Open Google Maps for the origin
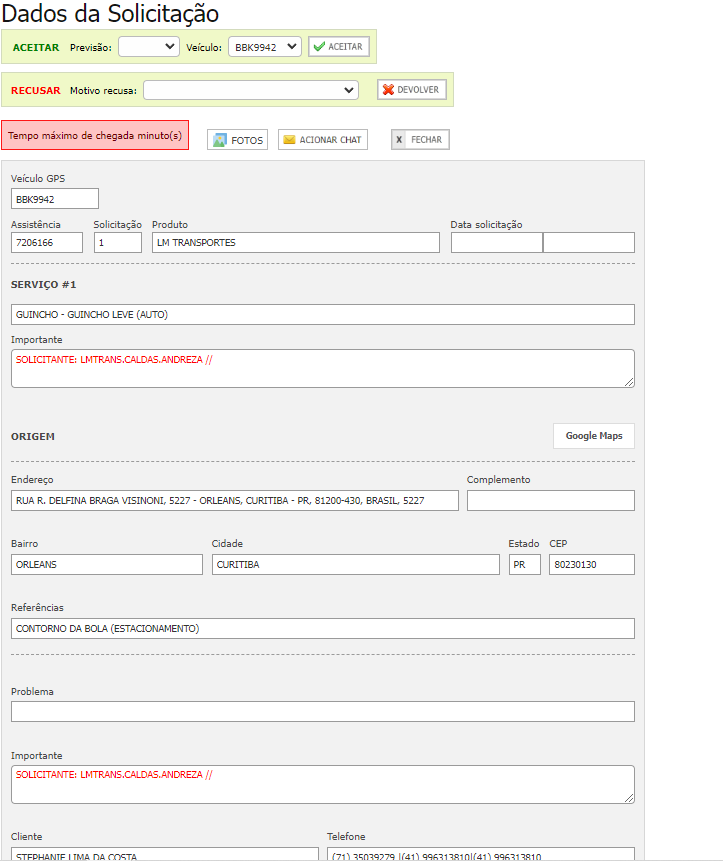Viewport: 723px width, 861px height. coord(593,436)
